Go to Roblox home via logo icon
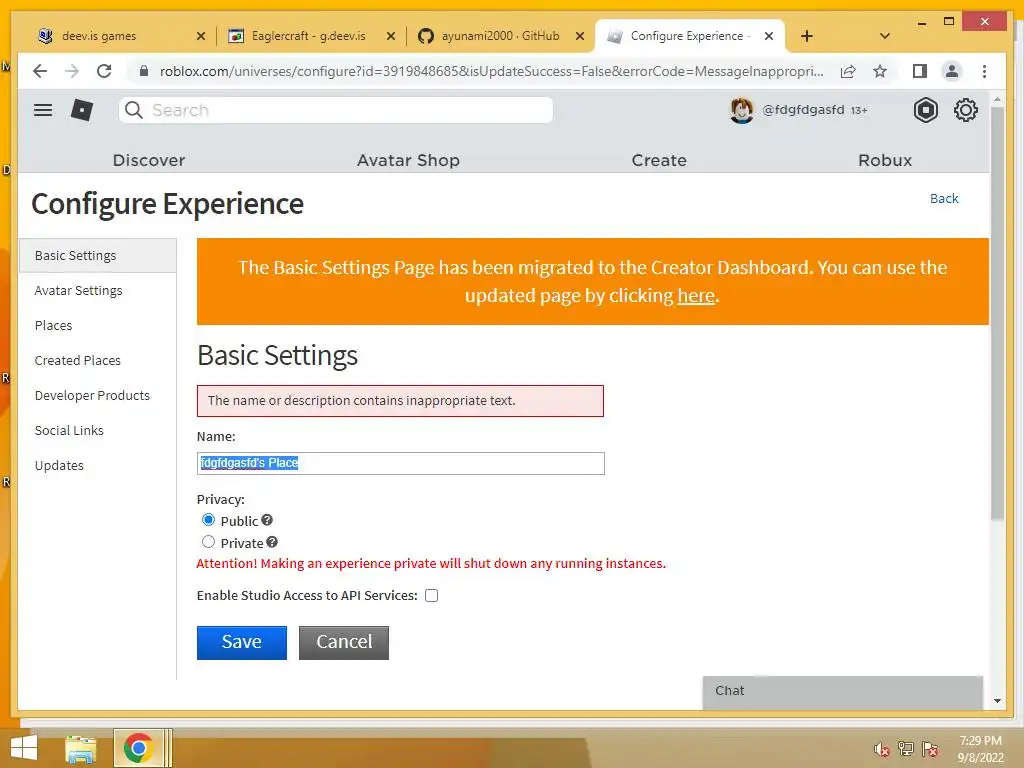 82,110
